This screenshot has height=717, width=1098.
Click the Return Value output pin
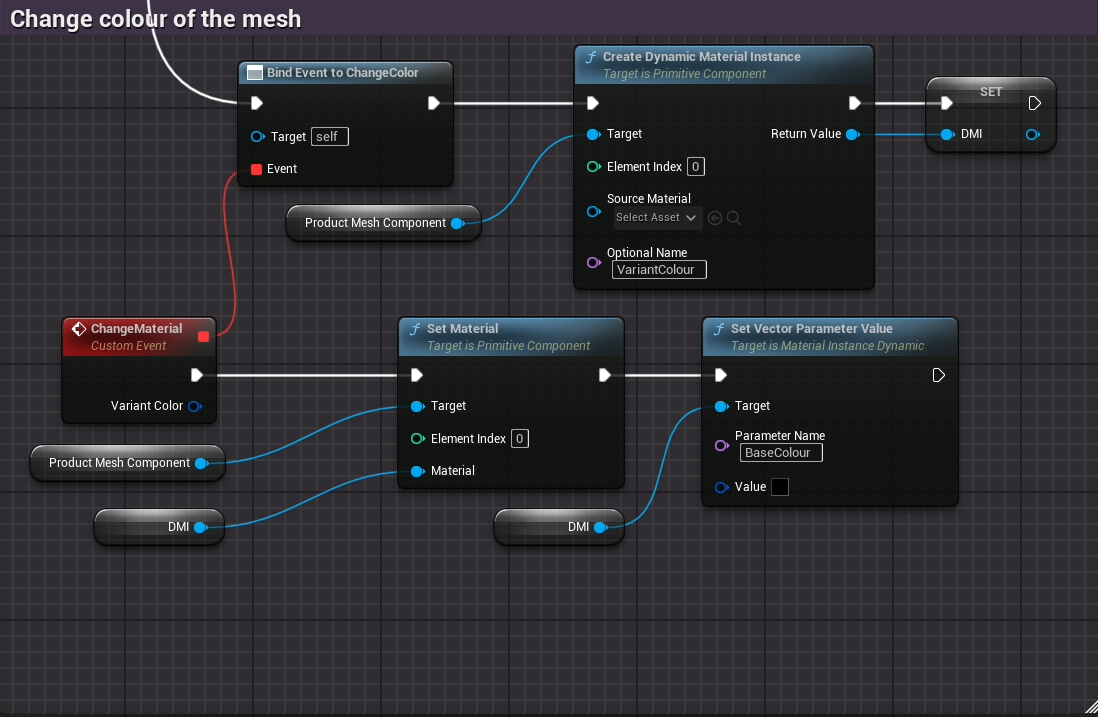(x=851, y=134)
